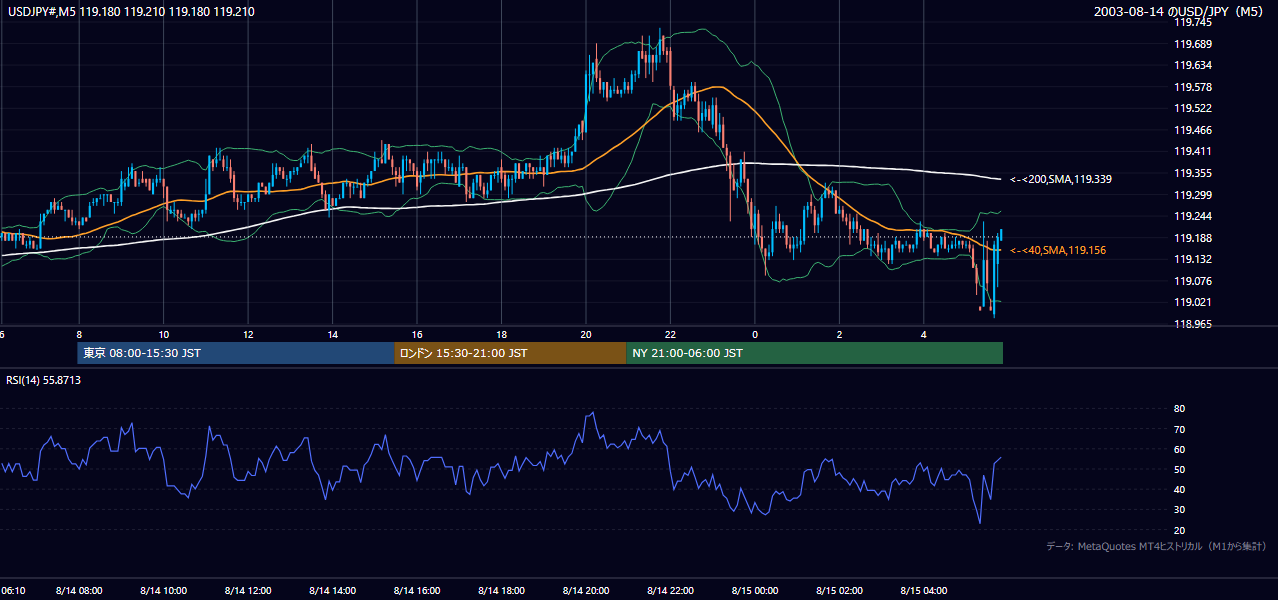Click the '2003-08-14 のUSD/JPY (M5)' chart title

tap(1179, 11)
